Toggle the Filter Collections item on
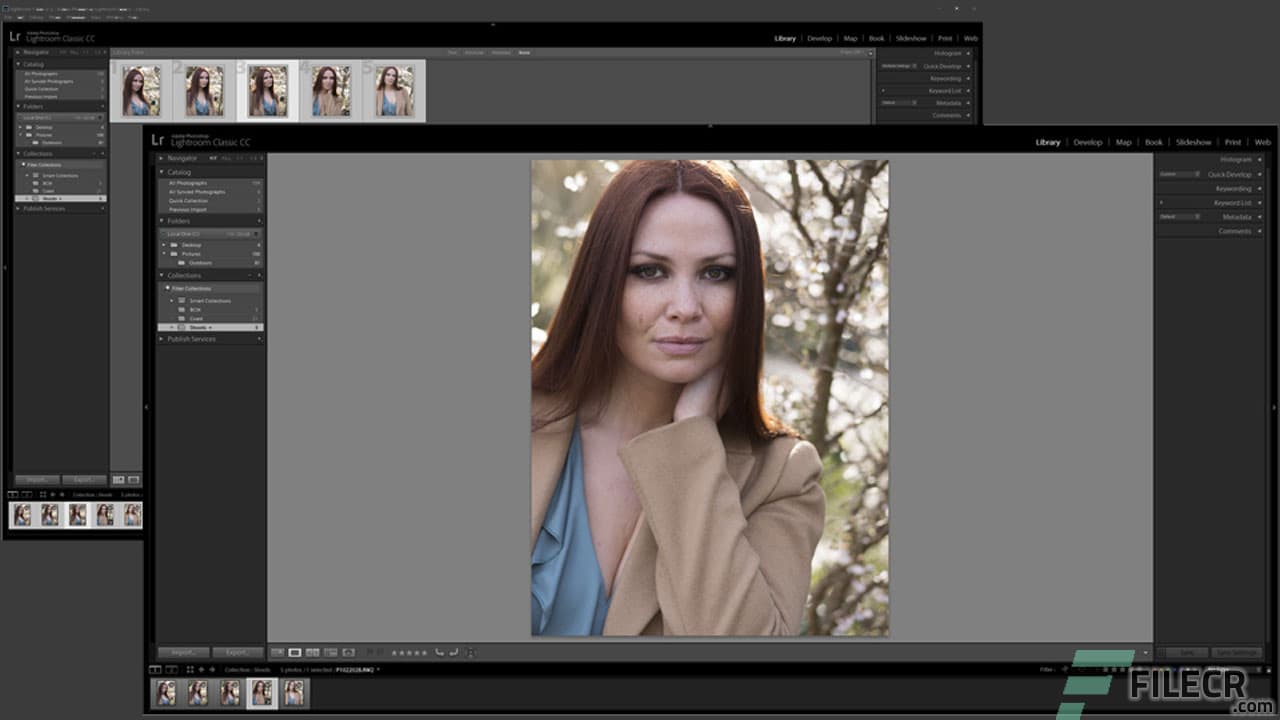 coord(191,289)
